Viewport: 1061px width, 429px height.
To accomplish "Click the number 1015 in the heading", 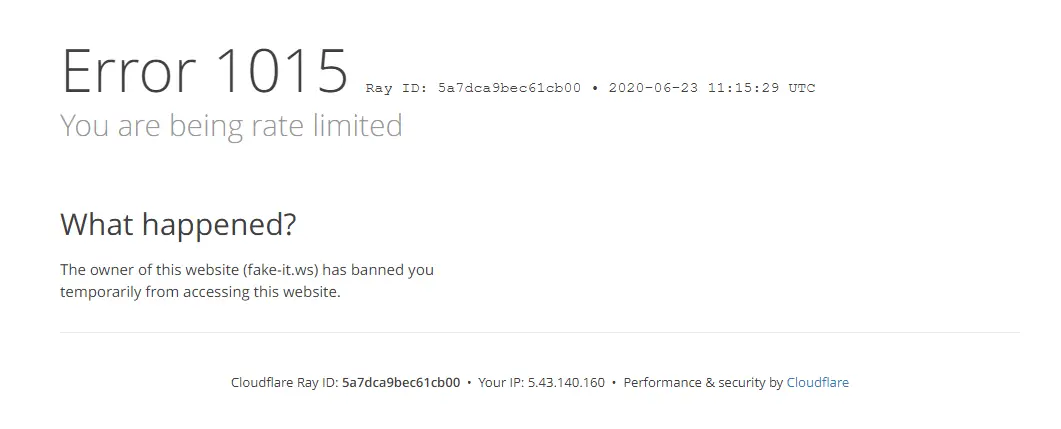I will tap(281, 71).
